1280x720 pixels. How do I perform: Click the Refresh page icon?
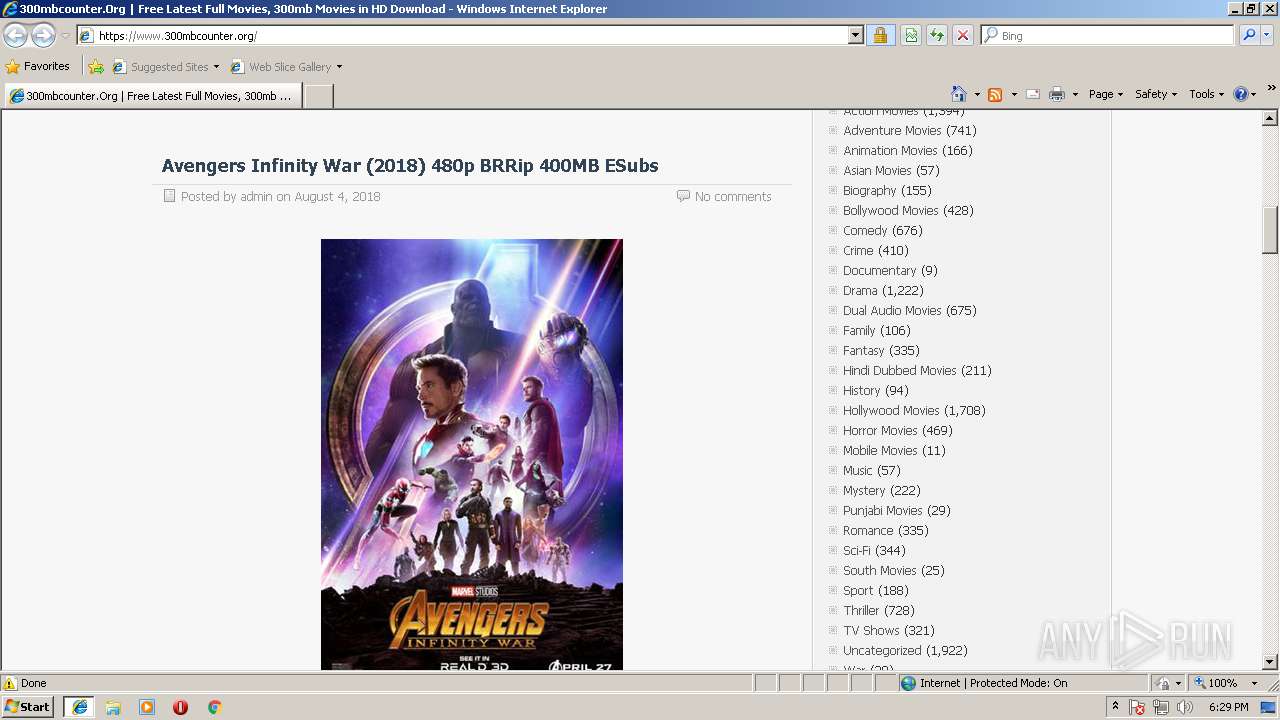pos(937,36)
